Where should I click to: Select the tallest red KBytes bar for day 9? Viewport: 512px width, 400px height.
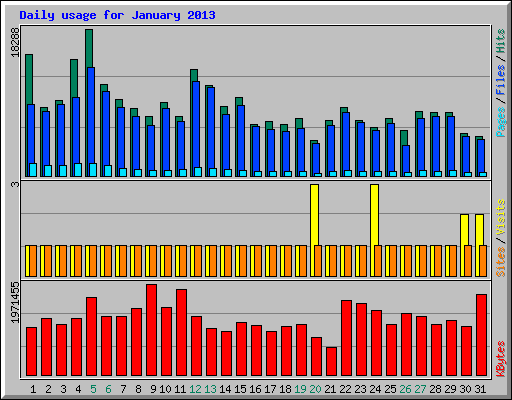coord(151,330)
